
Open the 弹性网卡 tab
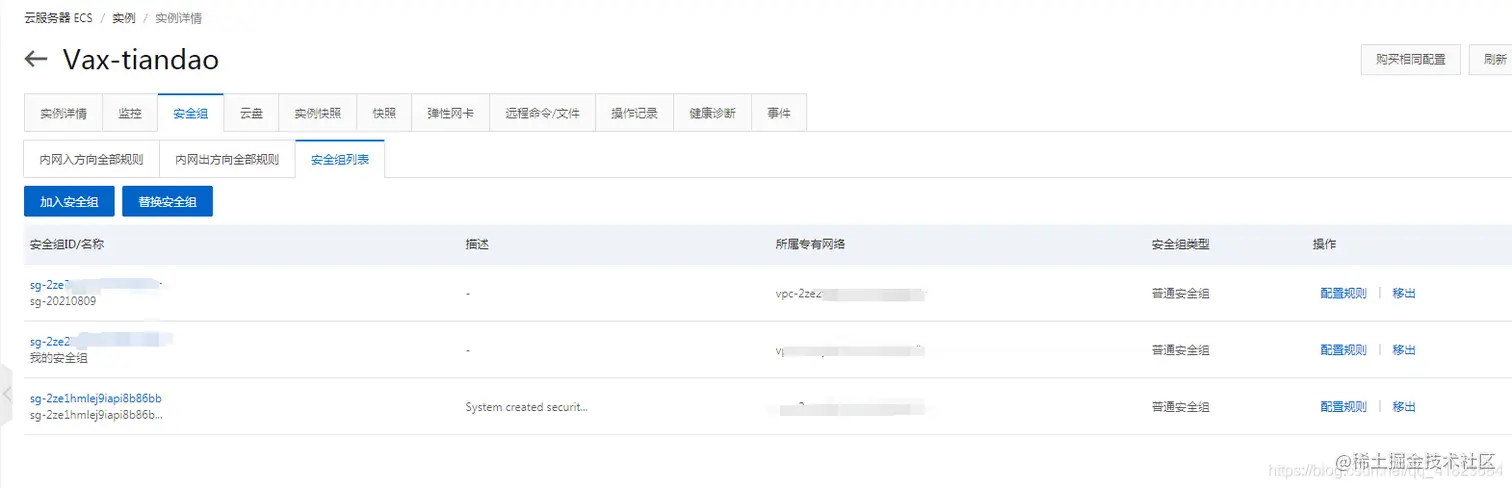(x=450, y=113)
